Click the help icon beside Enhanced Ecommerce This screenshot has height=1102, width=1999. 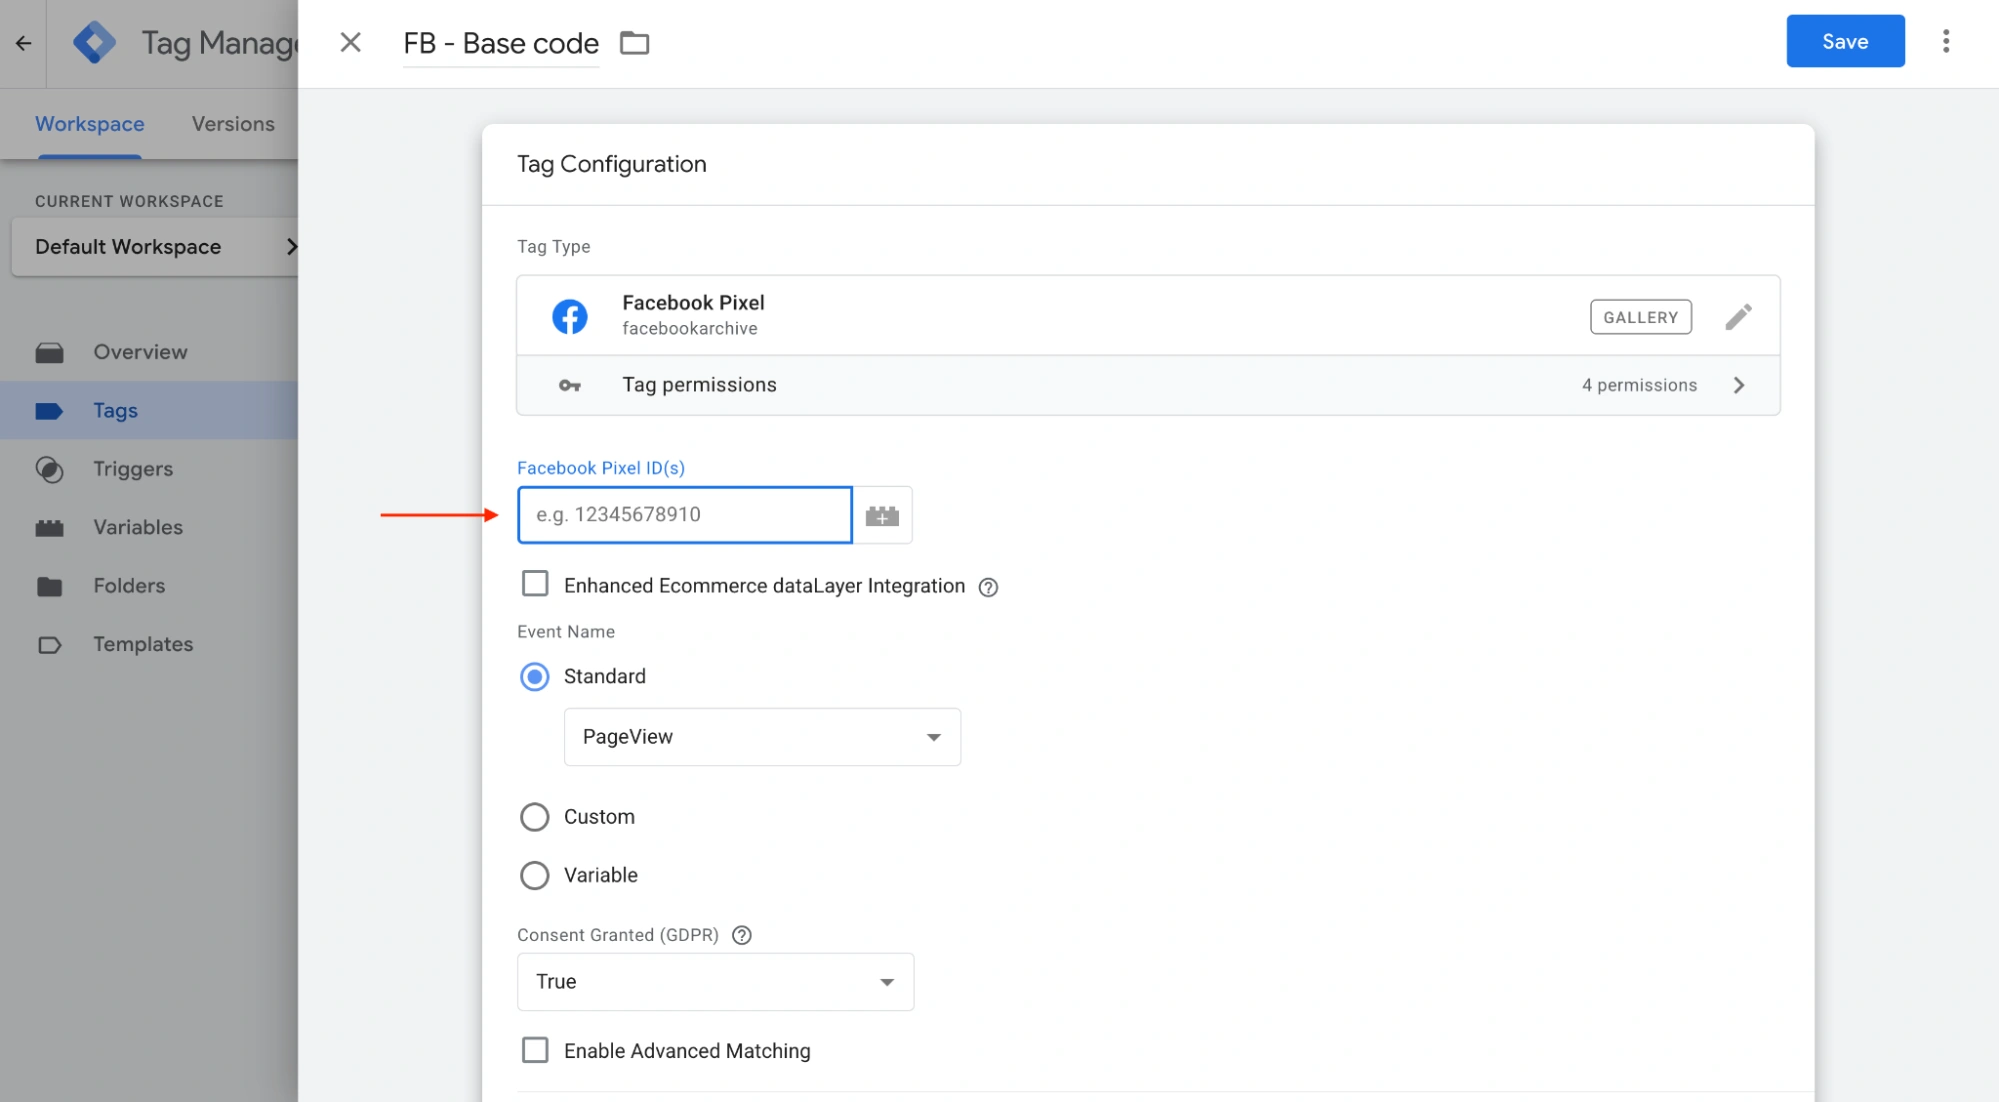tap(988, 587)
